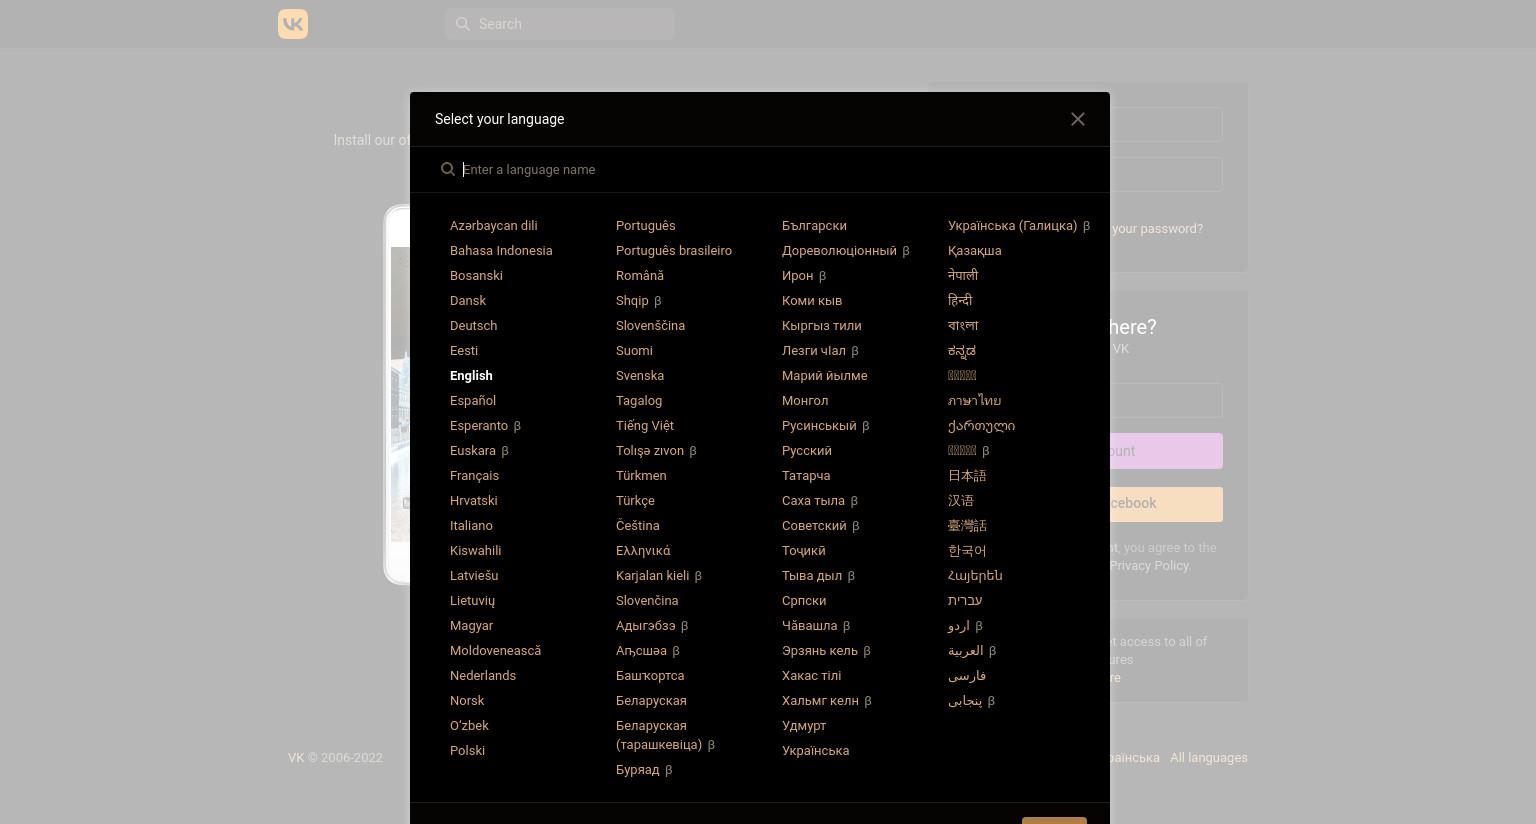The width and height of the screenshot is (1536, 824).
Task: Click the top Search field
Action: point(560,24)
